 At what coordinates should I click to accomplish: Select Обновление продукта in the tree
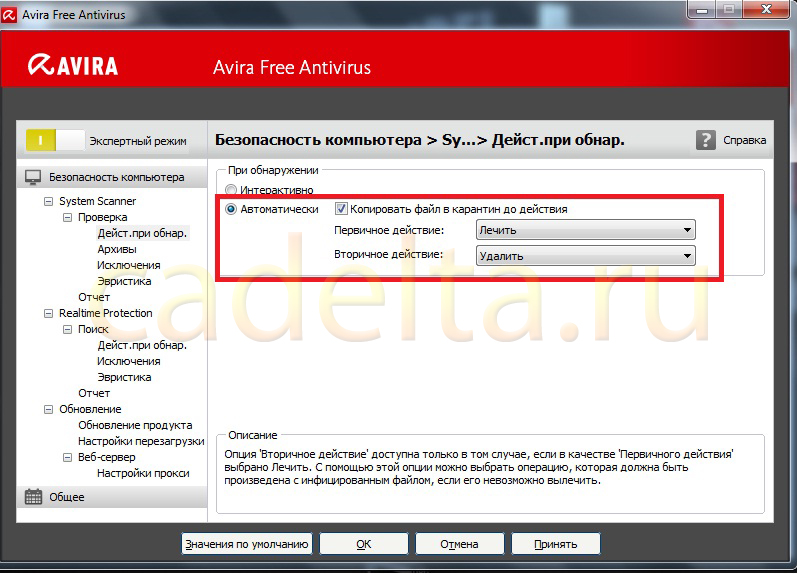[x=135, y=425]
